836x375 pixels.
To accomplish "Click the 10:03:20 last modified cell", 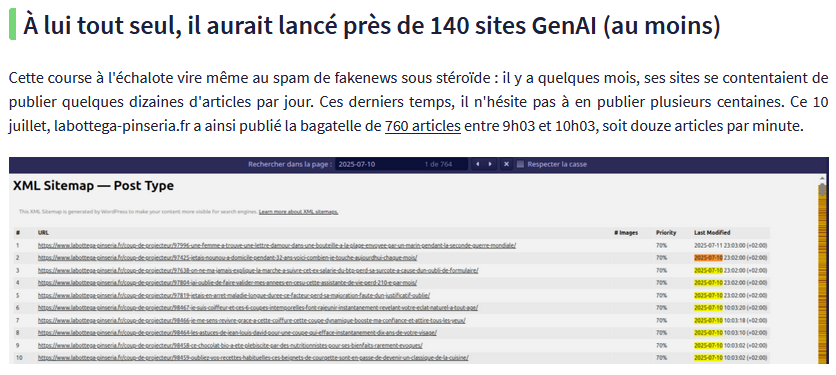I will coord(730,308).
